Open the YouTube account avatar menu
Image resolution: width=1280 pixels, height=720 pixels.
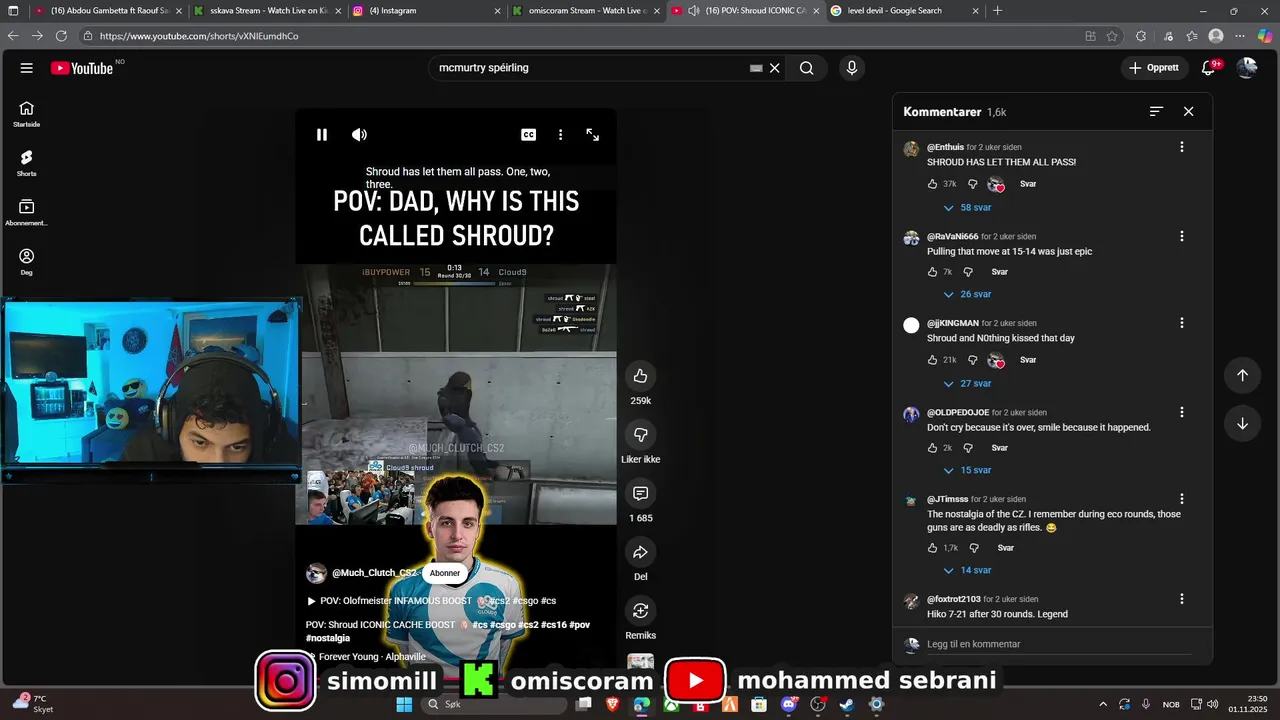[x=1247, y=68]
